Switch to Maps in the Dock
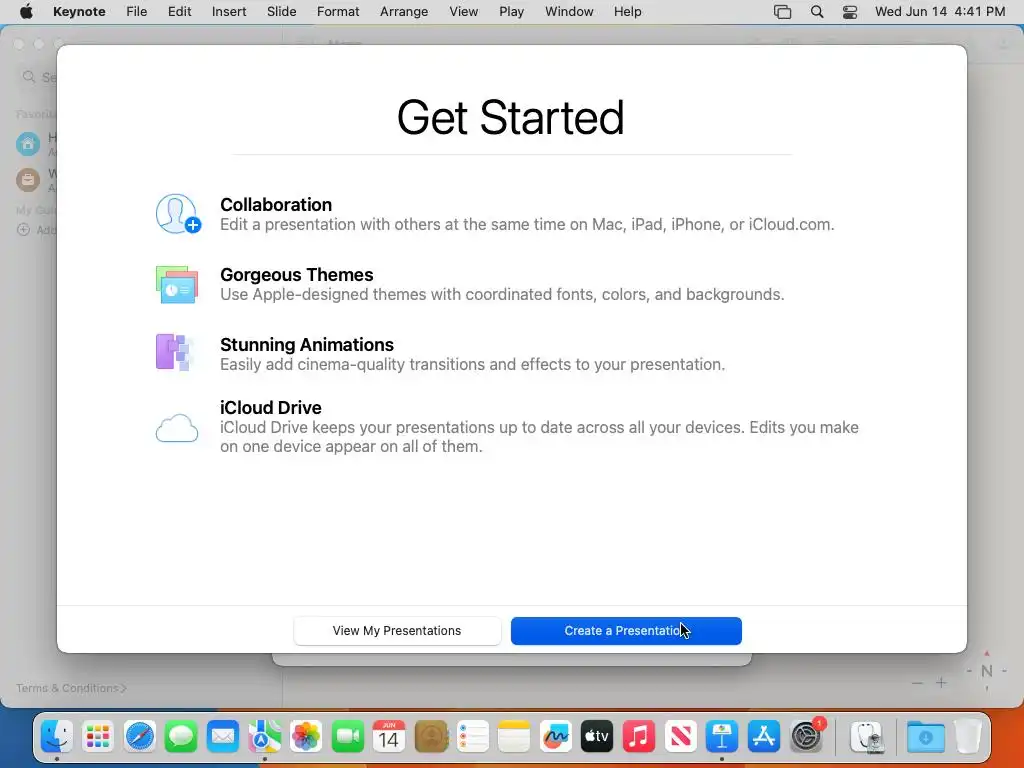 (264, 737)
